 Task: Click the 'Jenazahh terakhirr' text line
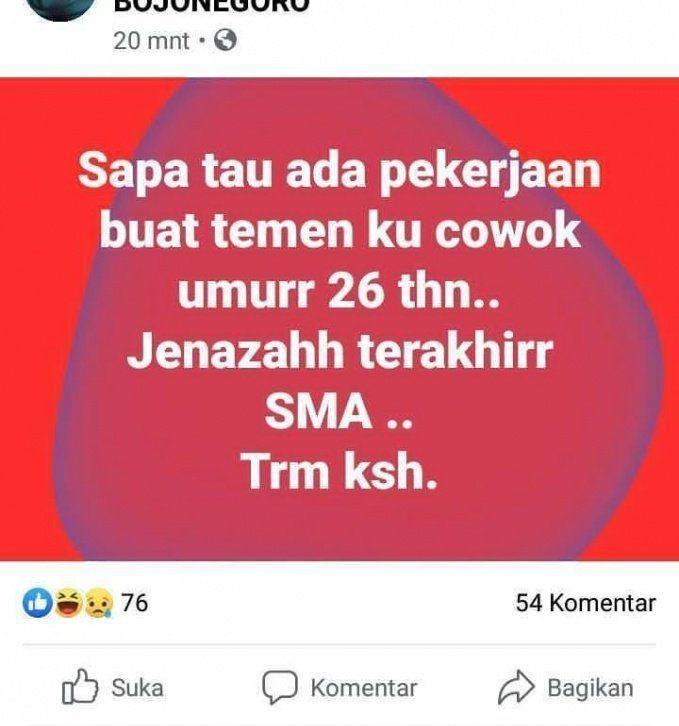(x=340, y=351)
